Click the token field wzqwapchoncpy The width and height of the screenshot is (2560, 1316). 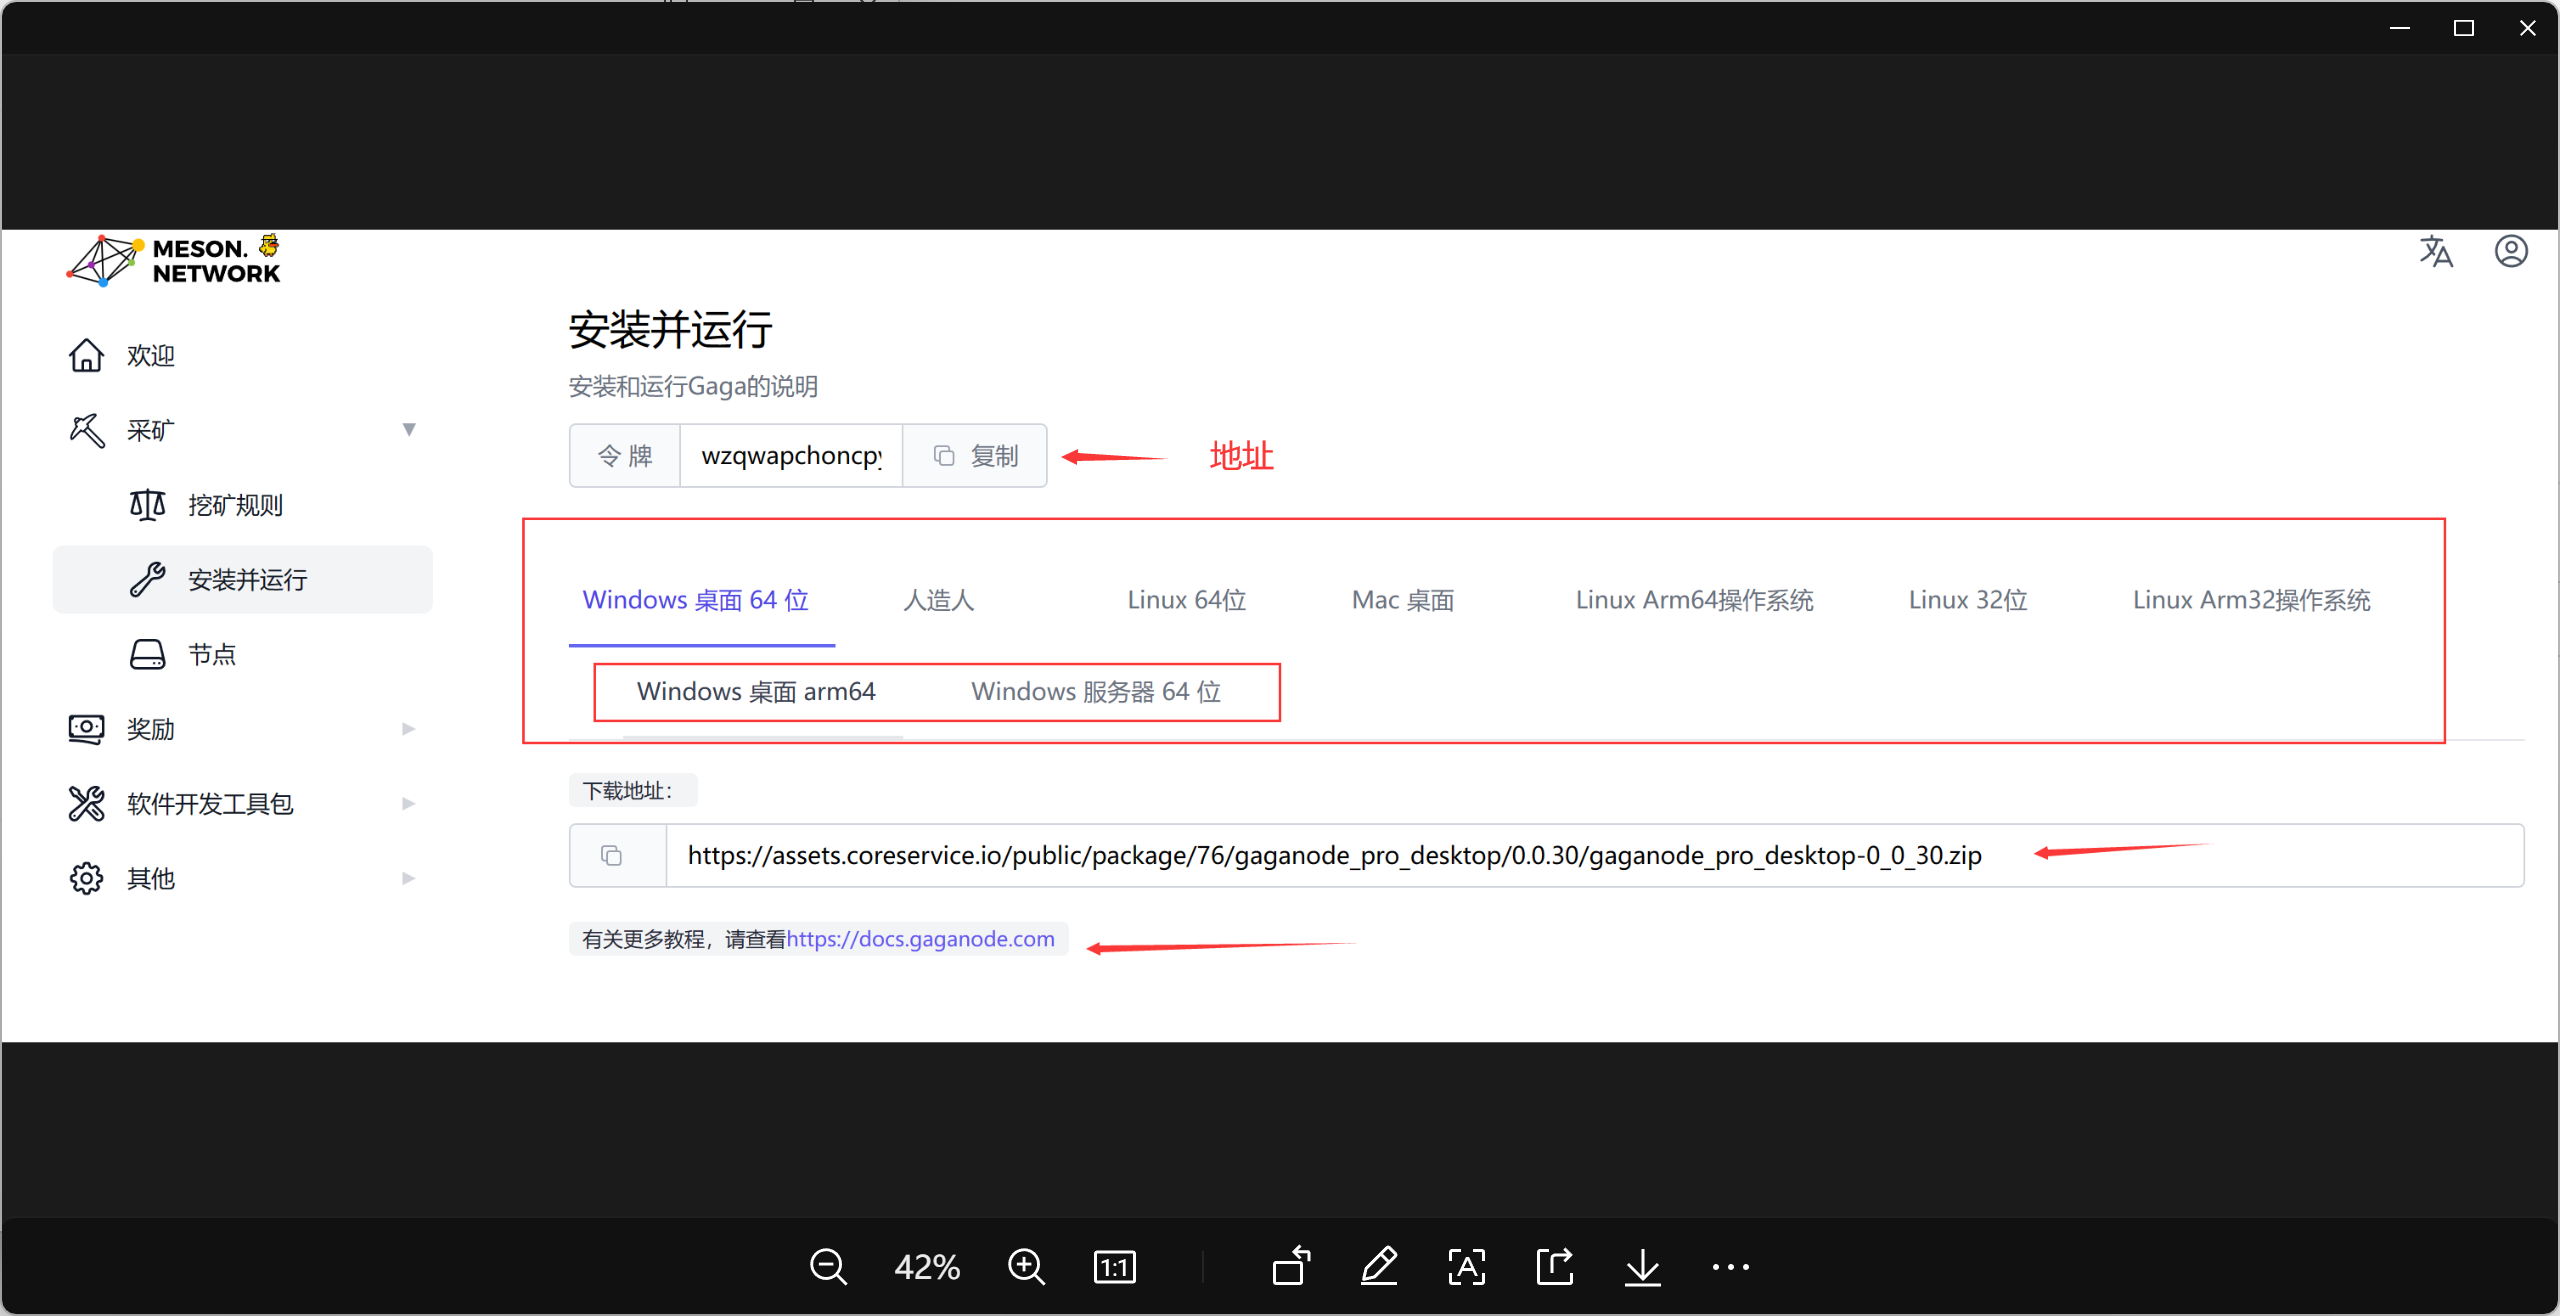coord(791,456)
